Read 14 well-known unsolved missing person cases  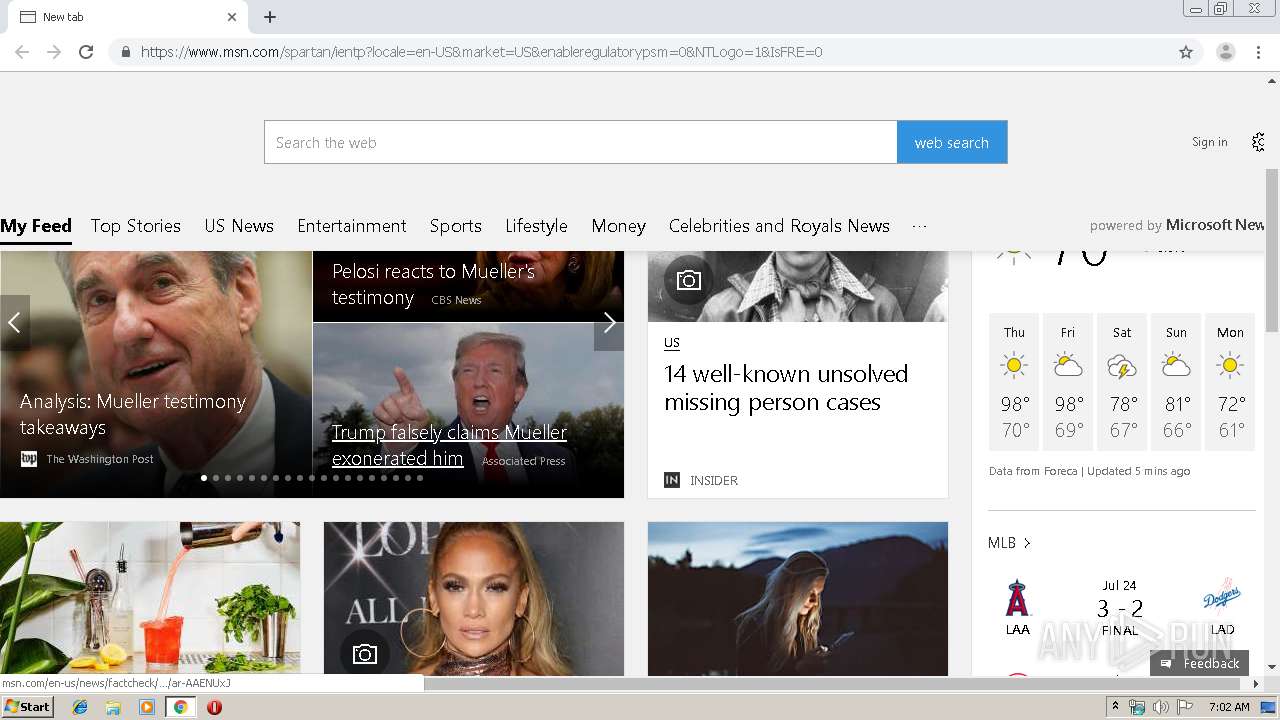(x=786, y=388)
